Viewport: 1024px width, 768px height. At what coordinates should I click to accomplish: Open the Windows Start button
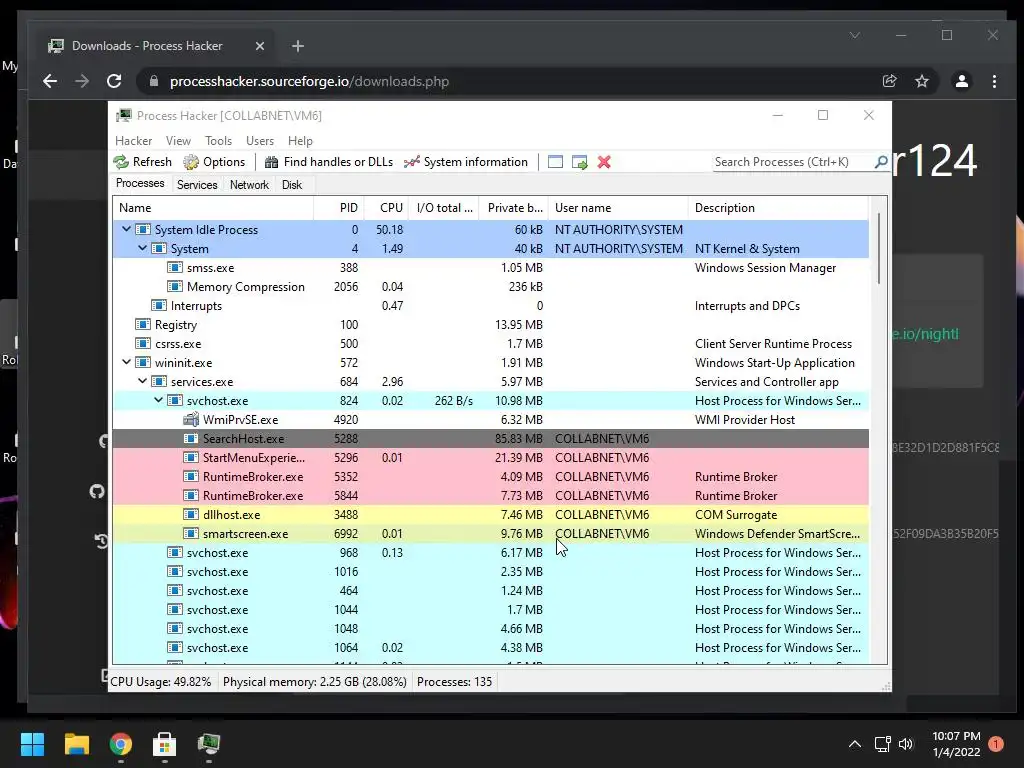[x=32, y=744]
